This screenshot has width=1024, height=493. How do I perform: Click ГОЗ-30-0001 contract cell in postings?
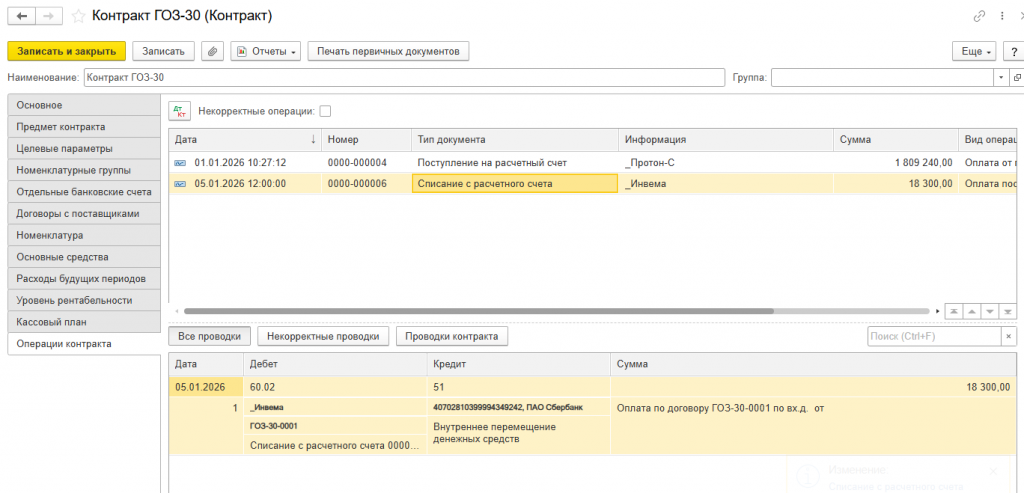pos(335,426)
